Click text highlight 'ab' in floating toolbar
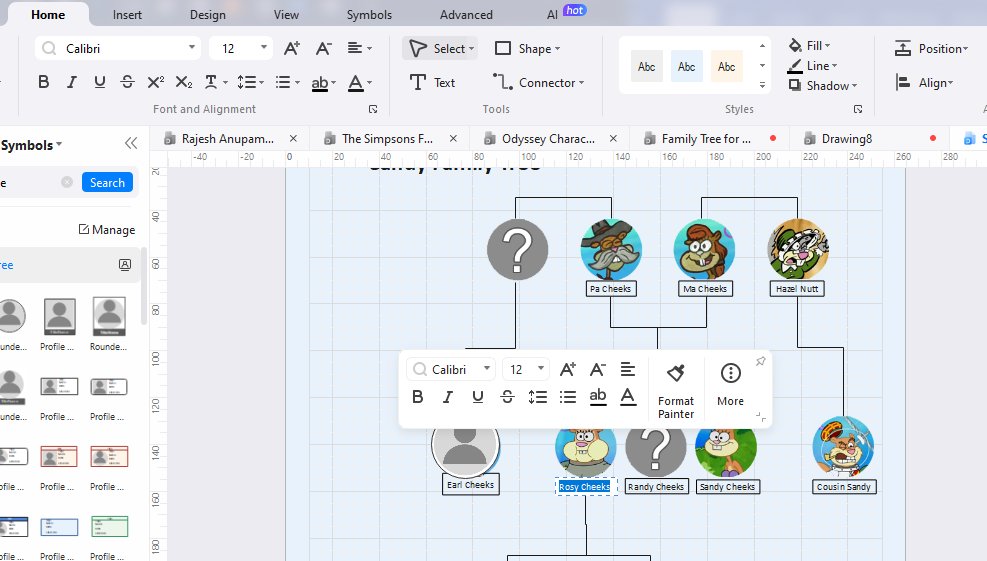 tap(598, 397)
